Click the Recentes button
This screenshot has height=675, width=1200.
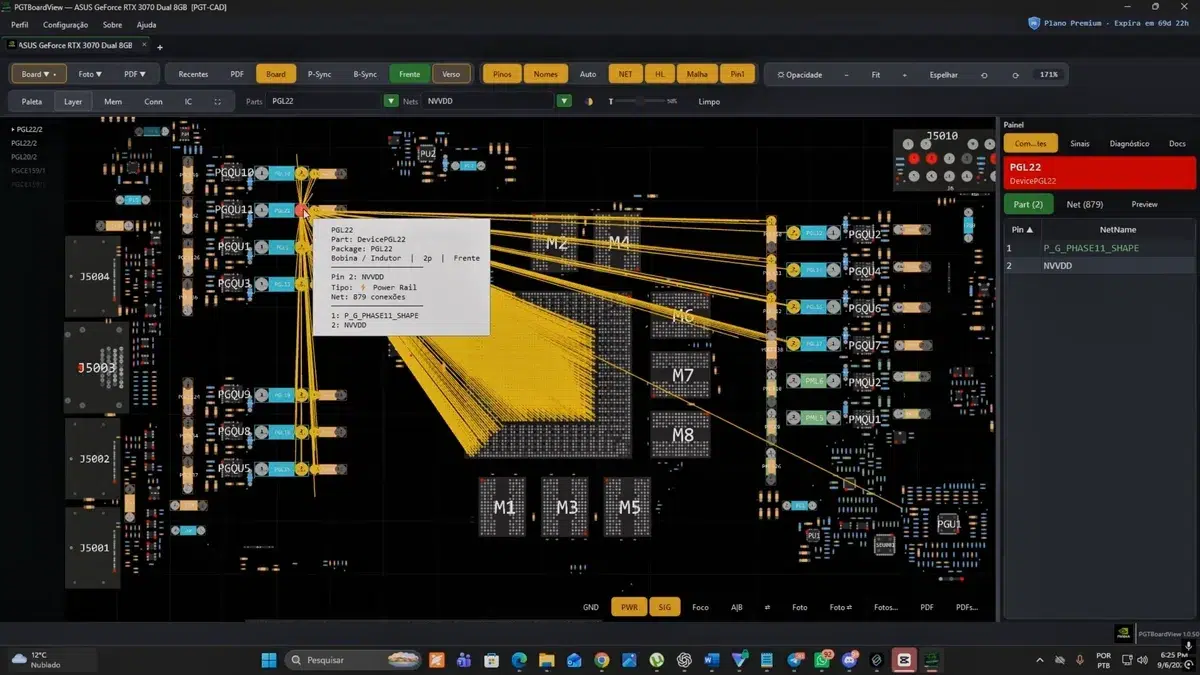[193, 74]
